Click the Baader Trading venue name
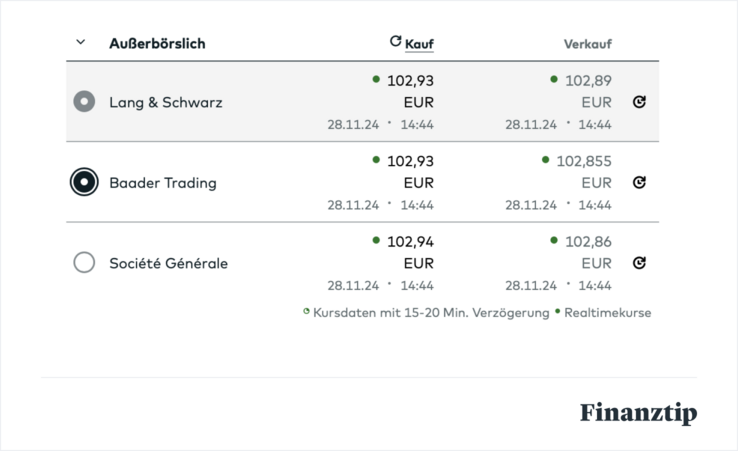The height and width of the screenshot is (451, 738). [x=163, y=183]
